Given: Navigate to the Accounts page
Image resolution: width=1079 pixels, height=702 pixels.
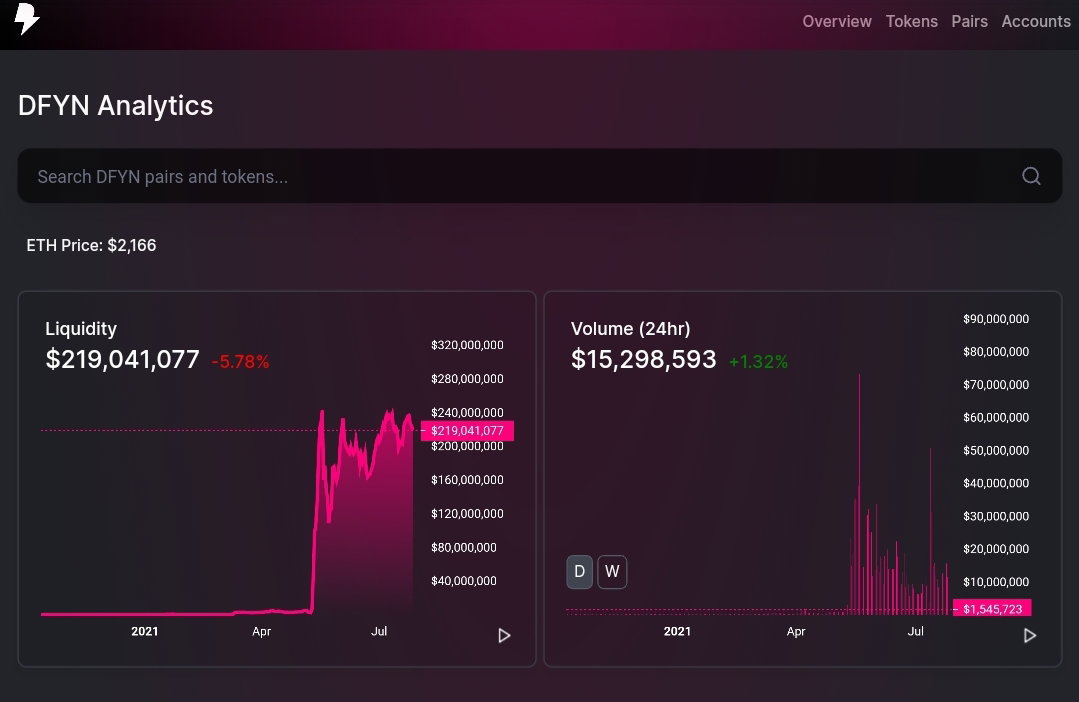Looking at the screenshot, I should (x=1036, y=21).
